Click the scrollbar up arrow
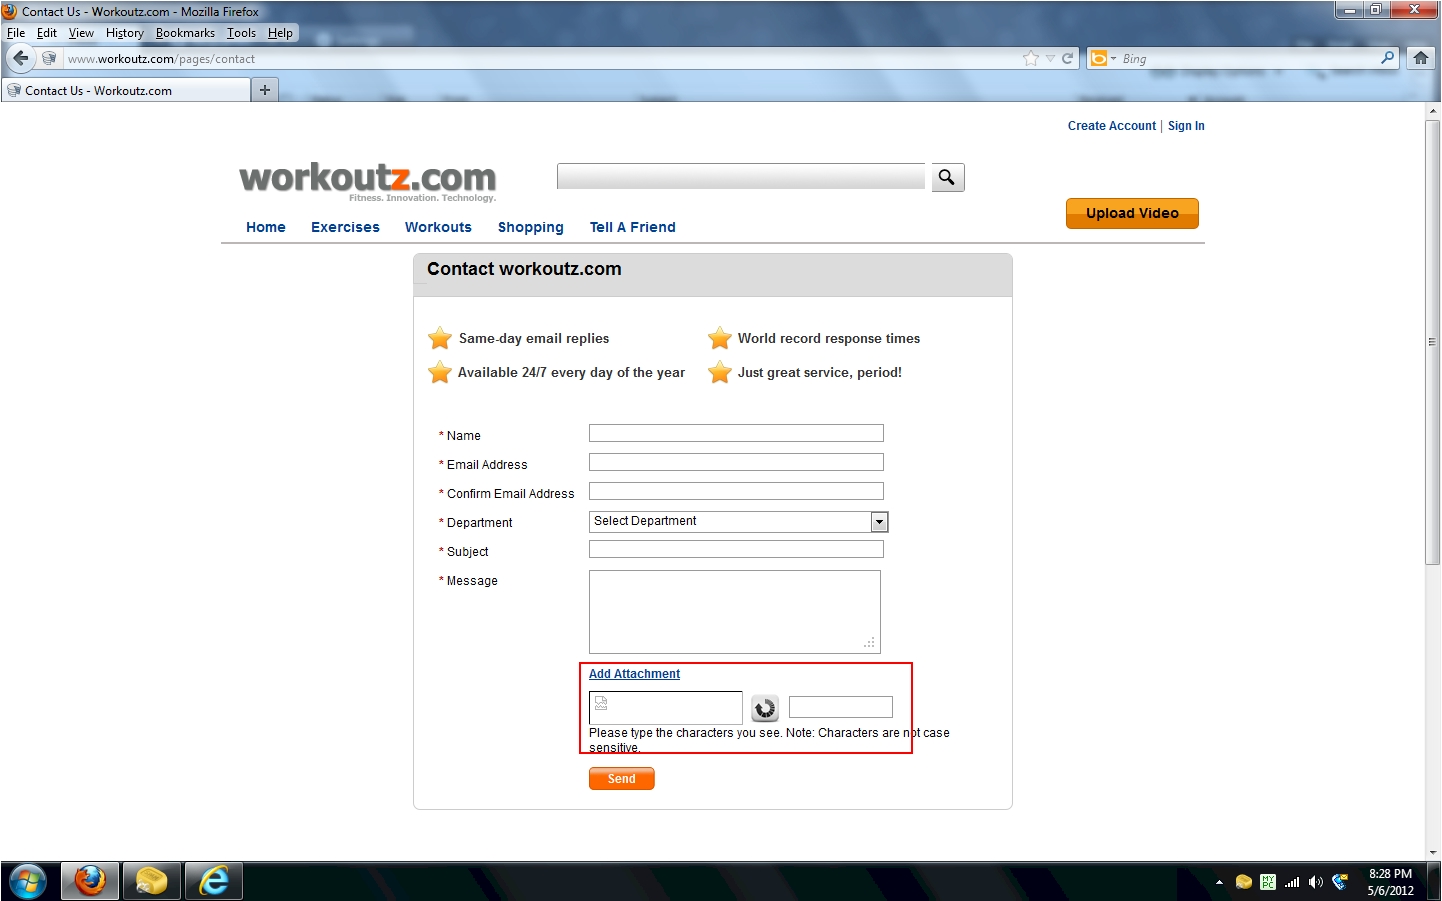This screenshot has height=901, width=1442. point(1433,111)
